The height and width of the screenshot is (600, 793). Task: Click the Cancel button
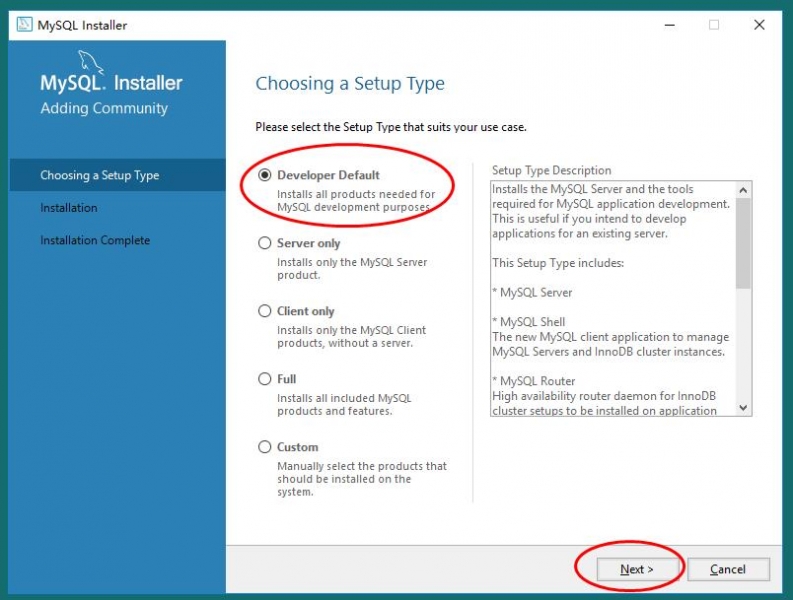(728, 569)
